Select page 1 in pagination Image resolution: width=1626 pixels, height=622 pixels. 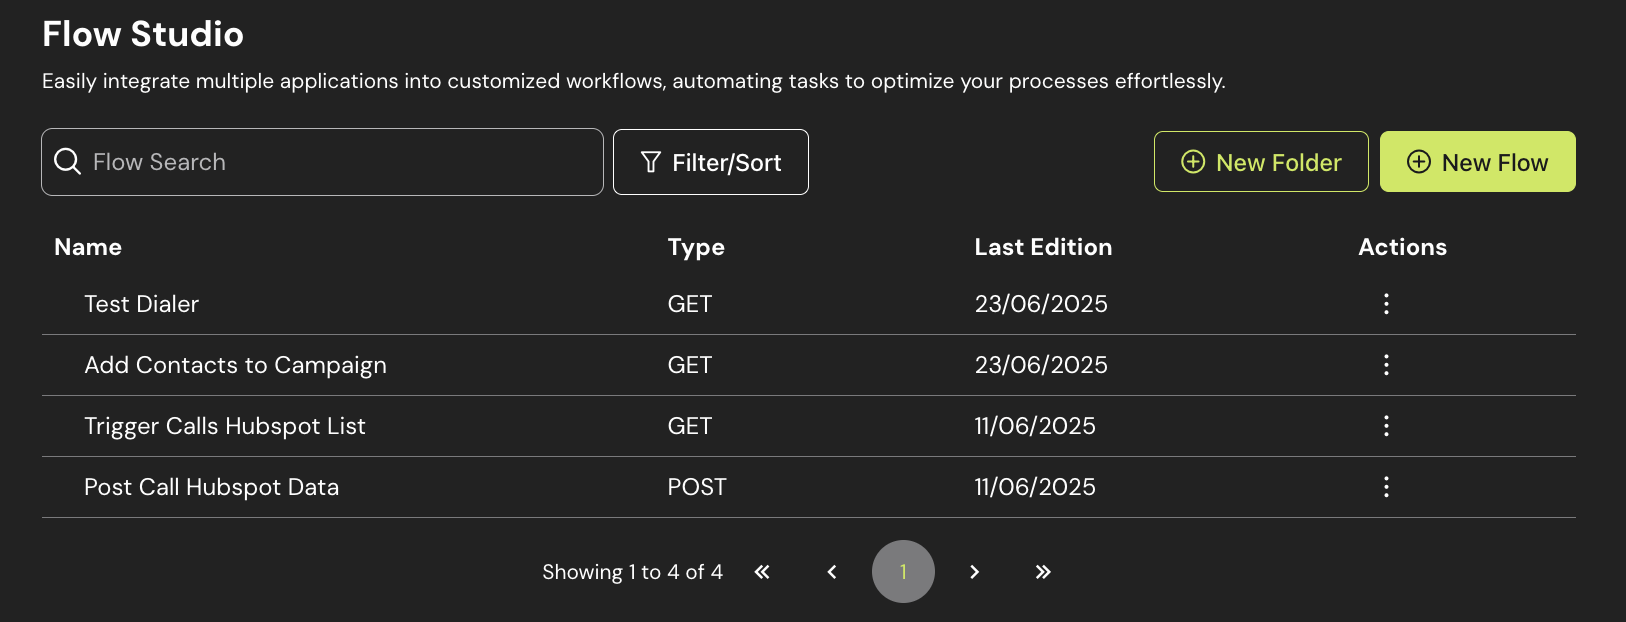[903, 572]
